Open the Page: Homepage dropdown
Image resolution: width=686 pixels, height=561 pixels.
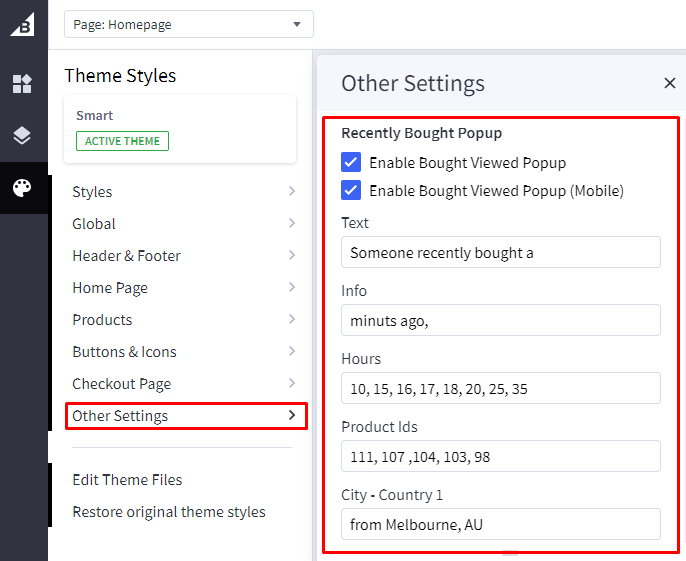(188, 24)
